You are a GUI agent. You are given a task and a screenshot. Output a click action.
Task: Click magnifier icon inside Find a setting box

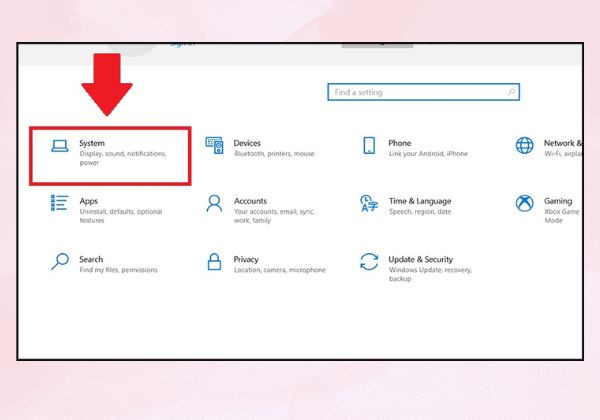[x=511, y=92]
